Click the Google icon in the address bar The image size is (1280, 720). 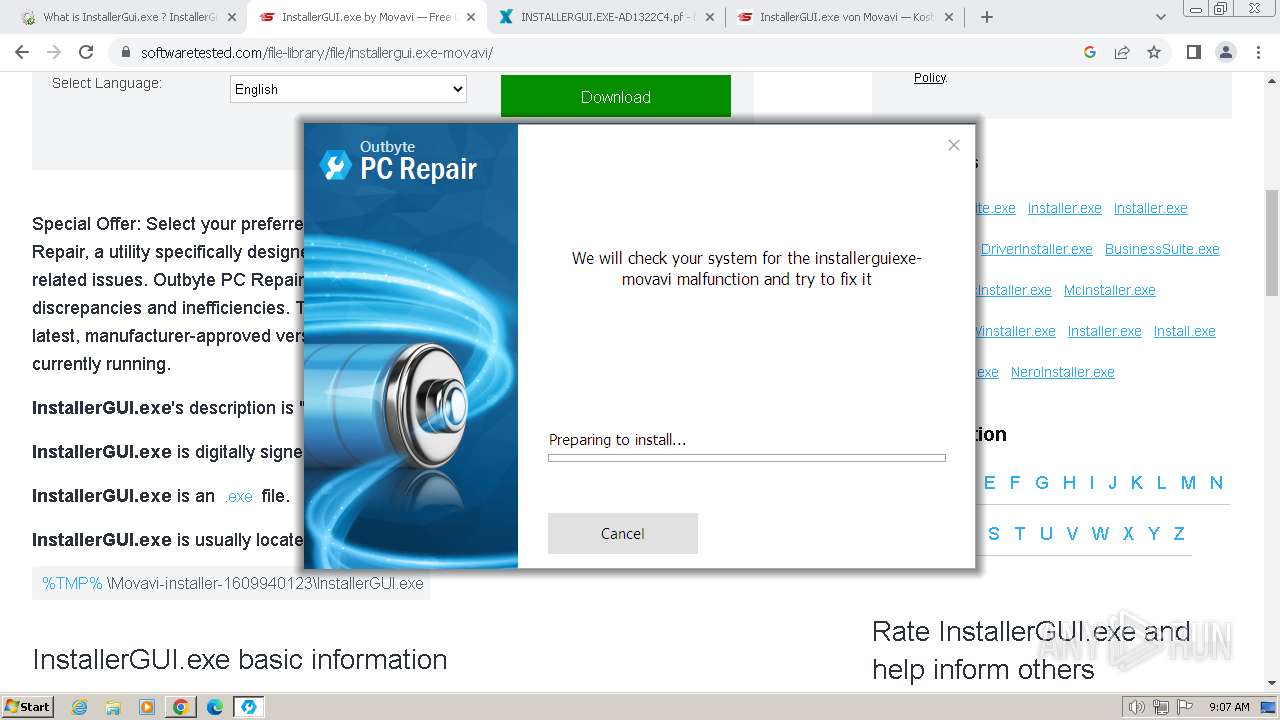(x=1090, y=52)
